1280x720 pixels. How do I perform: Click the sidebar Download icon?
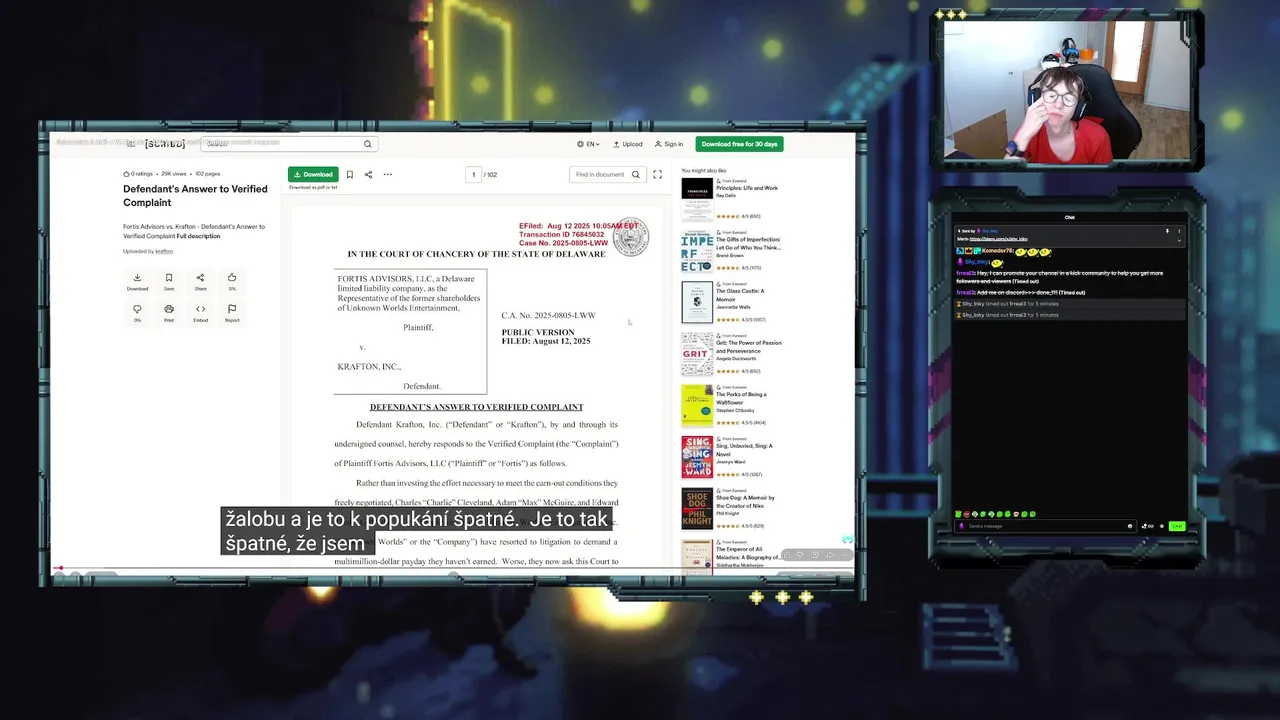pos(137,281)
